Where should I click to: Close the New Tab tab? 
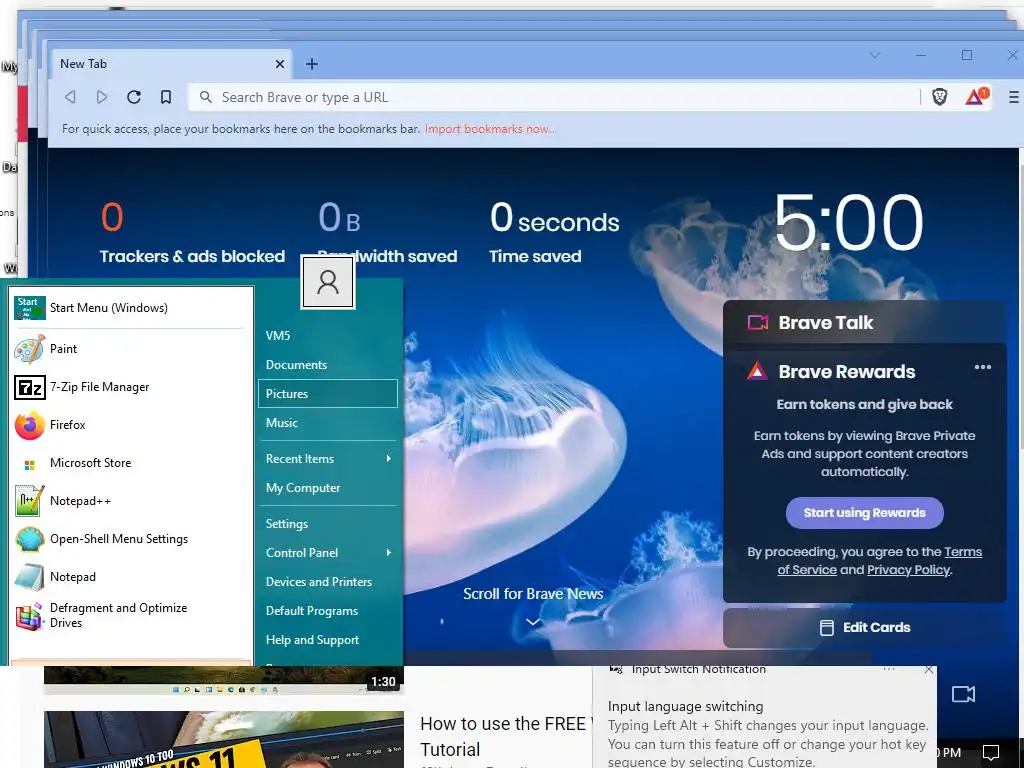(x=280, y=64)
